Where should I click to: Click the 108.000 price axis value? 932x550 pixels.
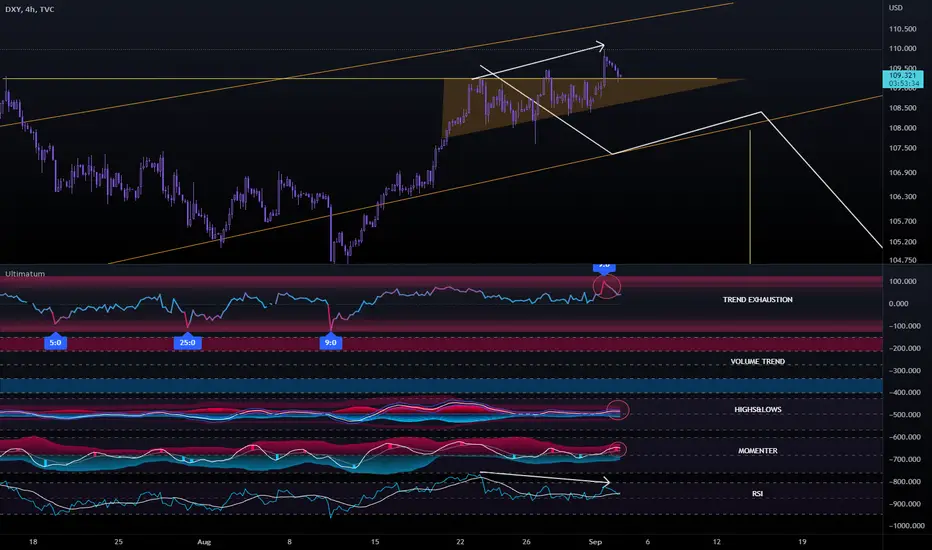coord(902,128)
